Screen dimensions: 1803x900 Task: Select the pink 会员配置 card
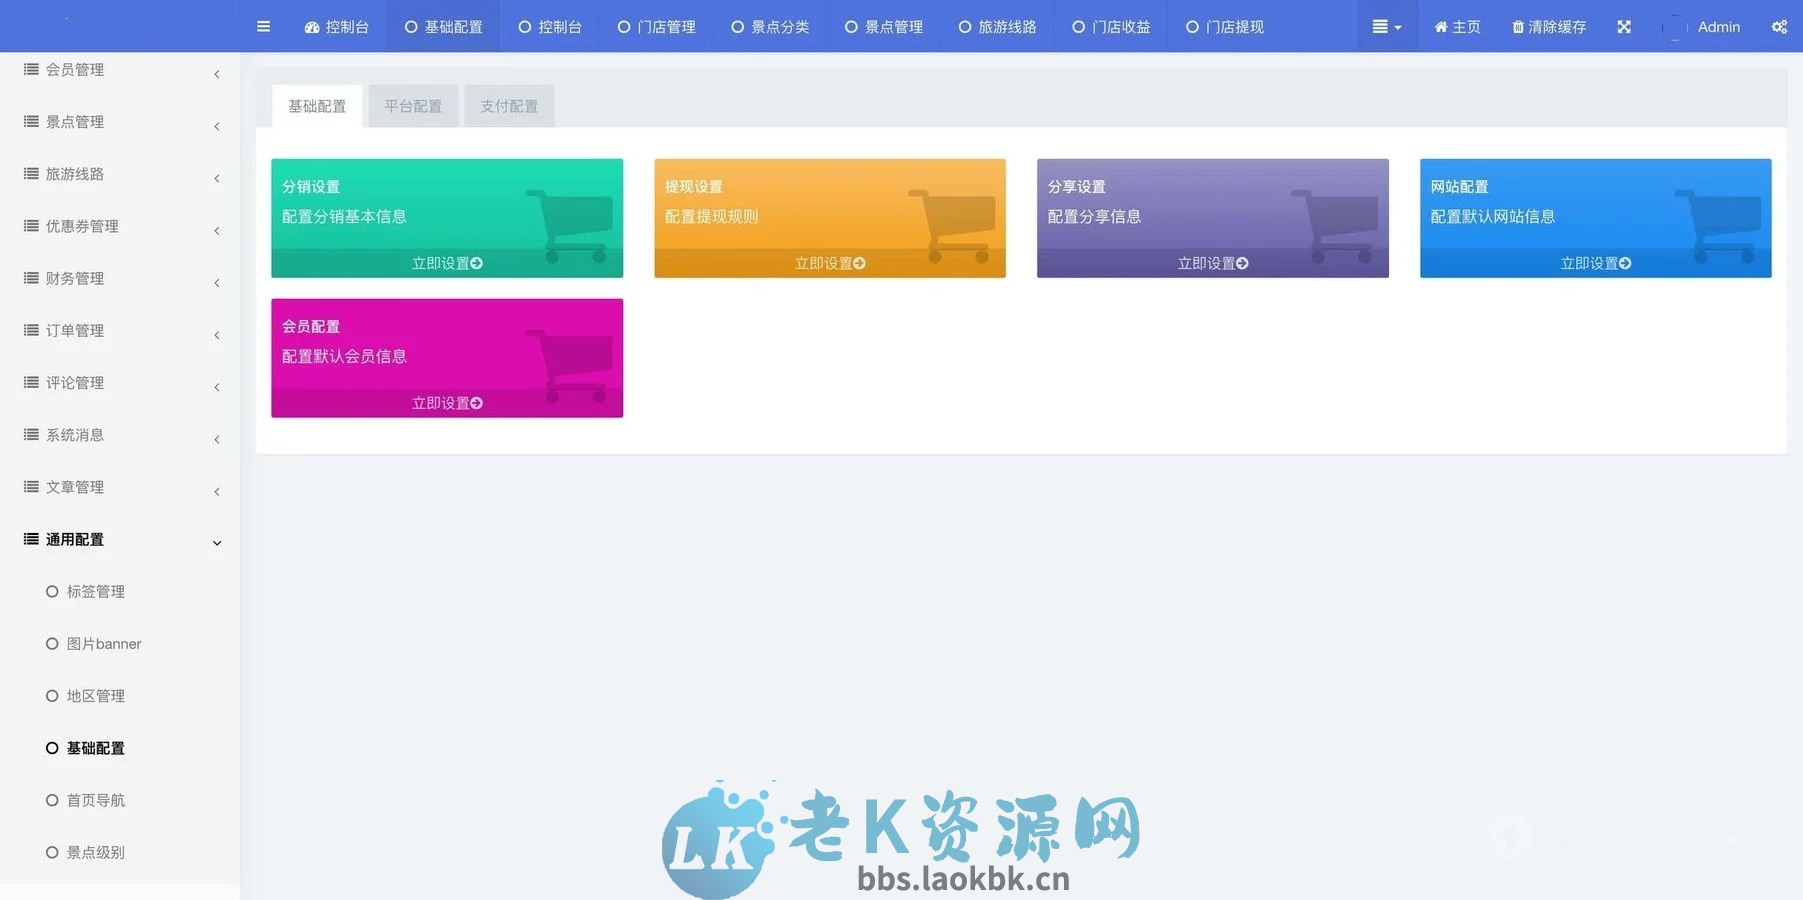coord(446,357)
